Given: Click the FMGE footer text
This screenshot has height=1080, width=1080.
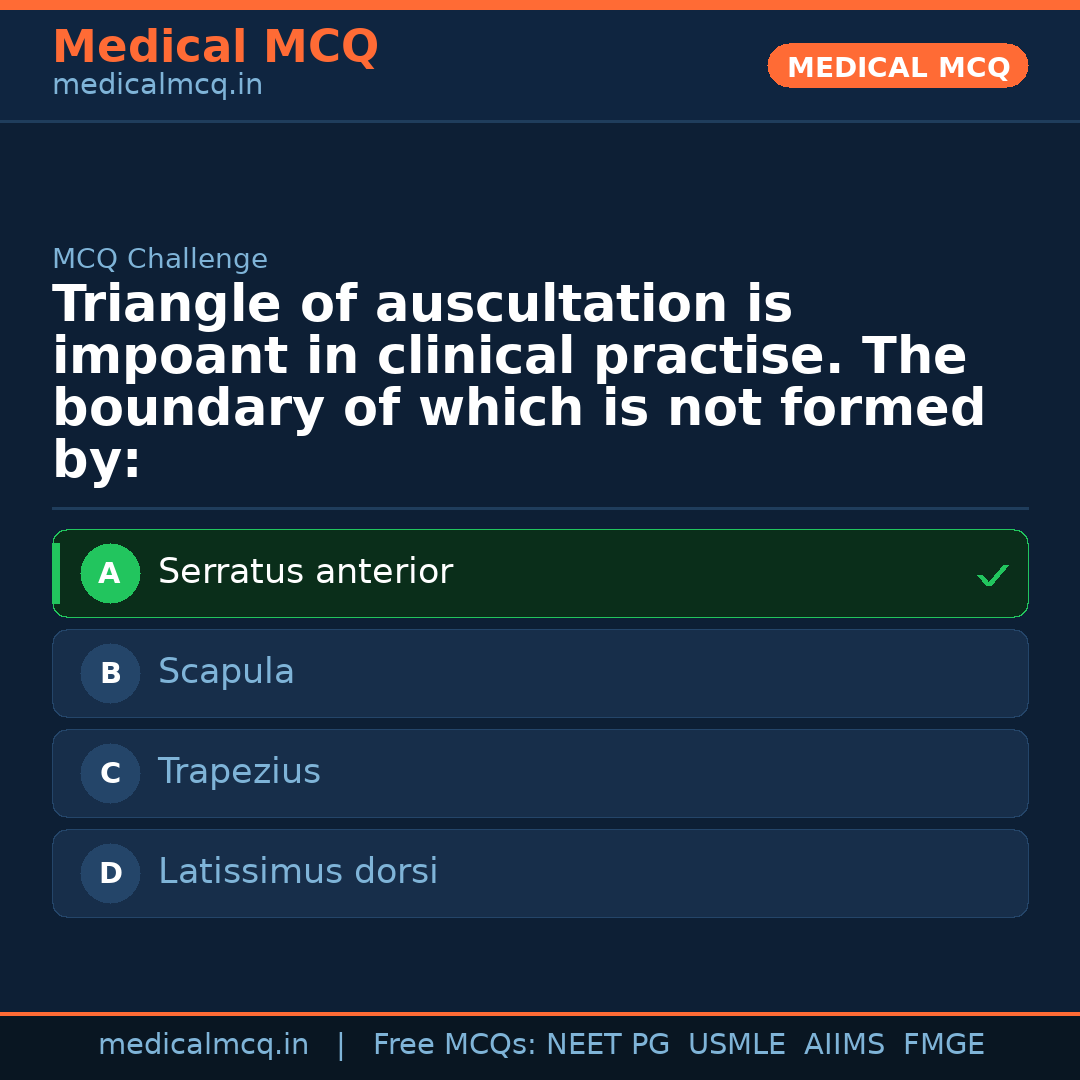Looking at the screenshot, I should click(944, 1045).
